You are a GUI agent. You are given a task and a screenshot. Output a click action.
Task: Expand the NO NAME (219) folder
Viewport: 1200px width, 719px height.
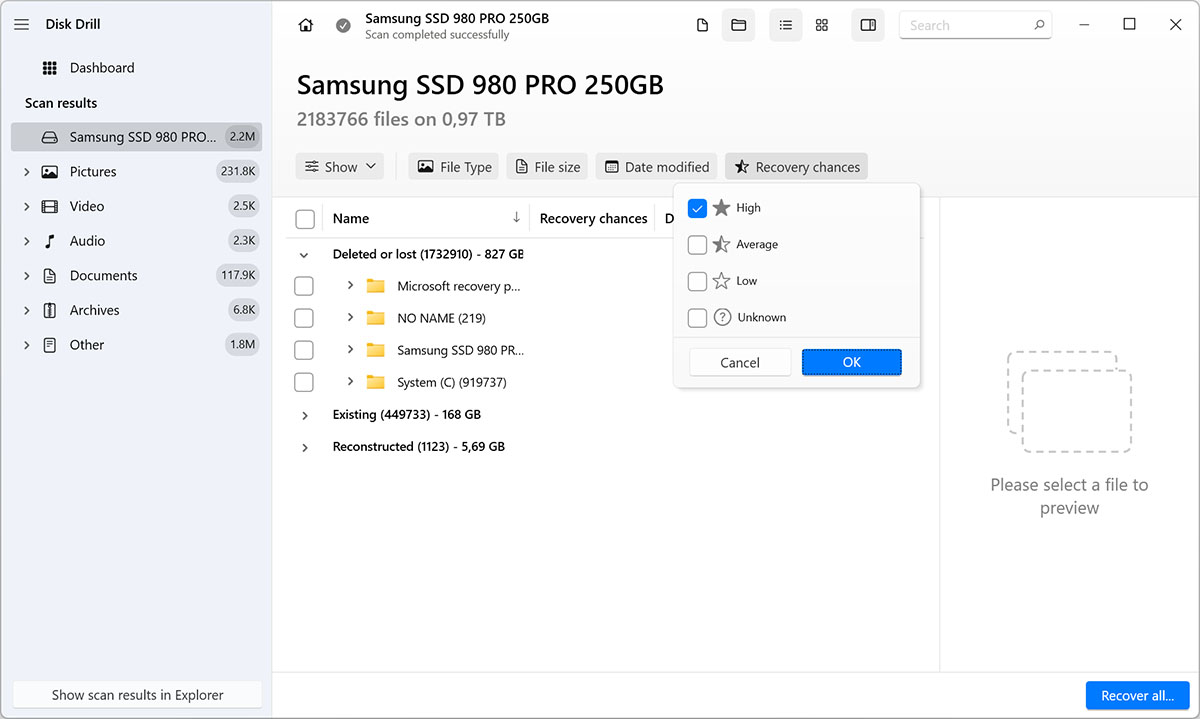click(x=350, y=318)
